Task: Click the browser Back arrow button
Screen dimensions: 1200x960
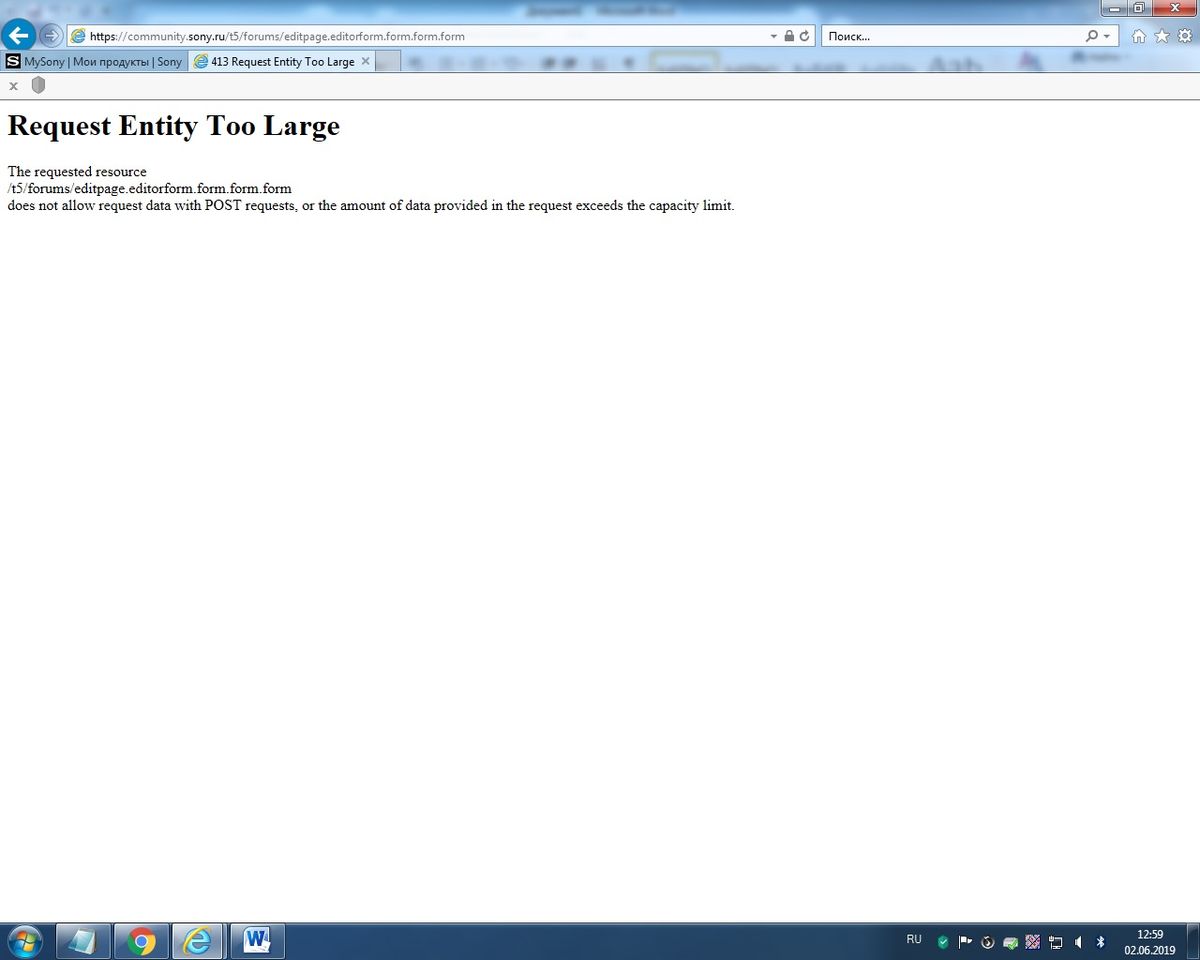Action: pos(18,36)
